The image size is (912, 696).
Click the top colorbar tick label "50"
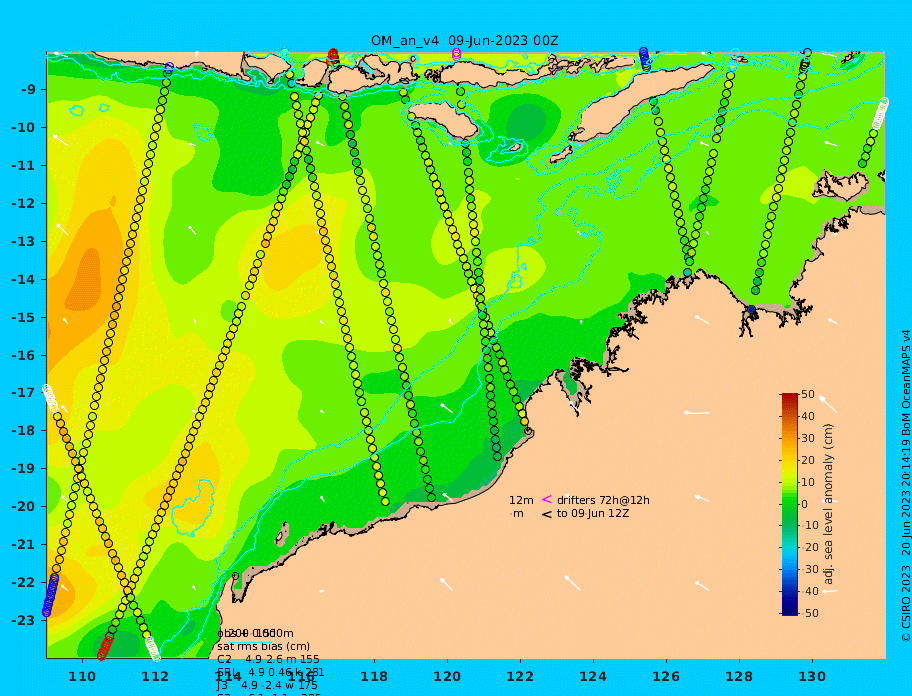[808, 394]
